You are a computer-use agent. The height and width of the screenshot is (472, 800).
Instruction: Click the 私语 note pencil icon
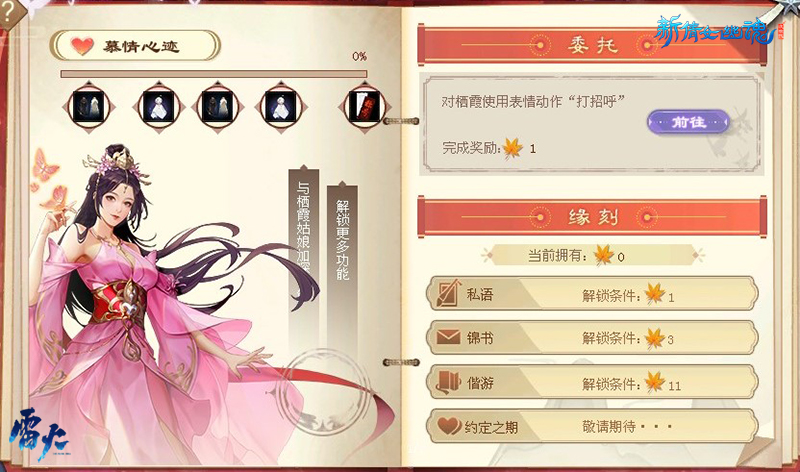click(448, 293)
